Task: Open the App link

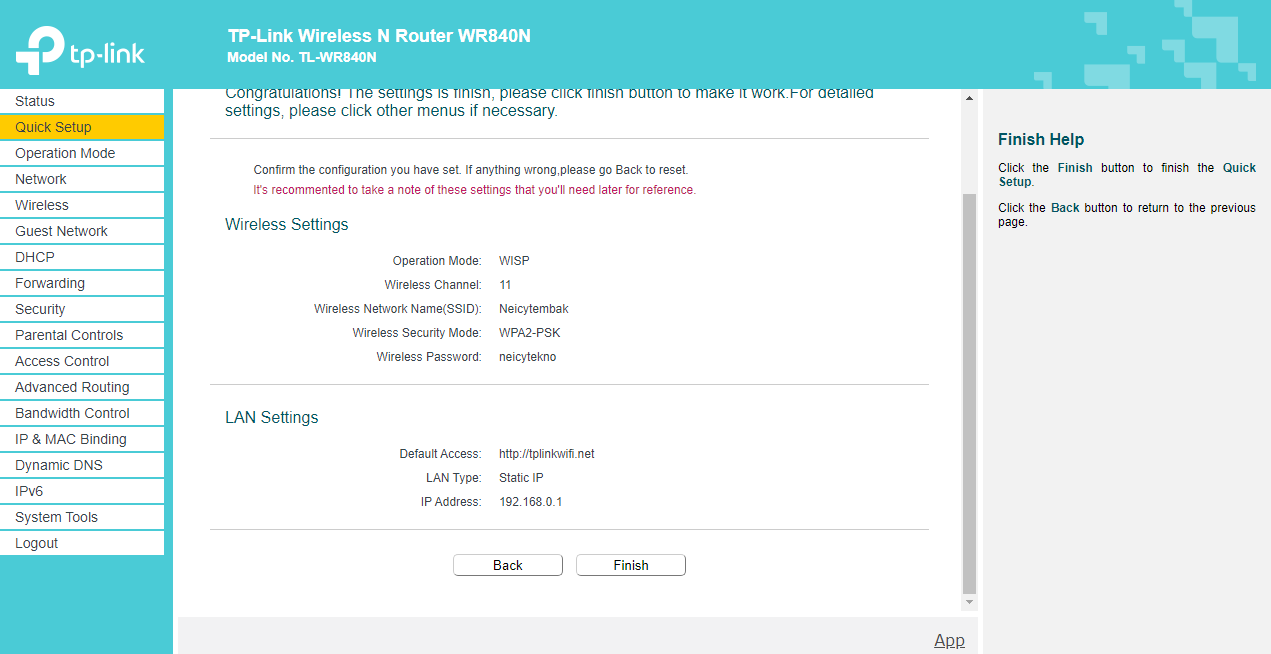Action: 949,640
